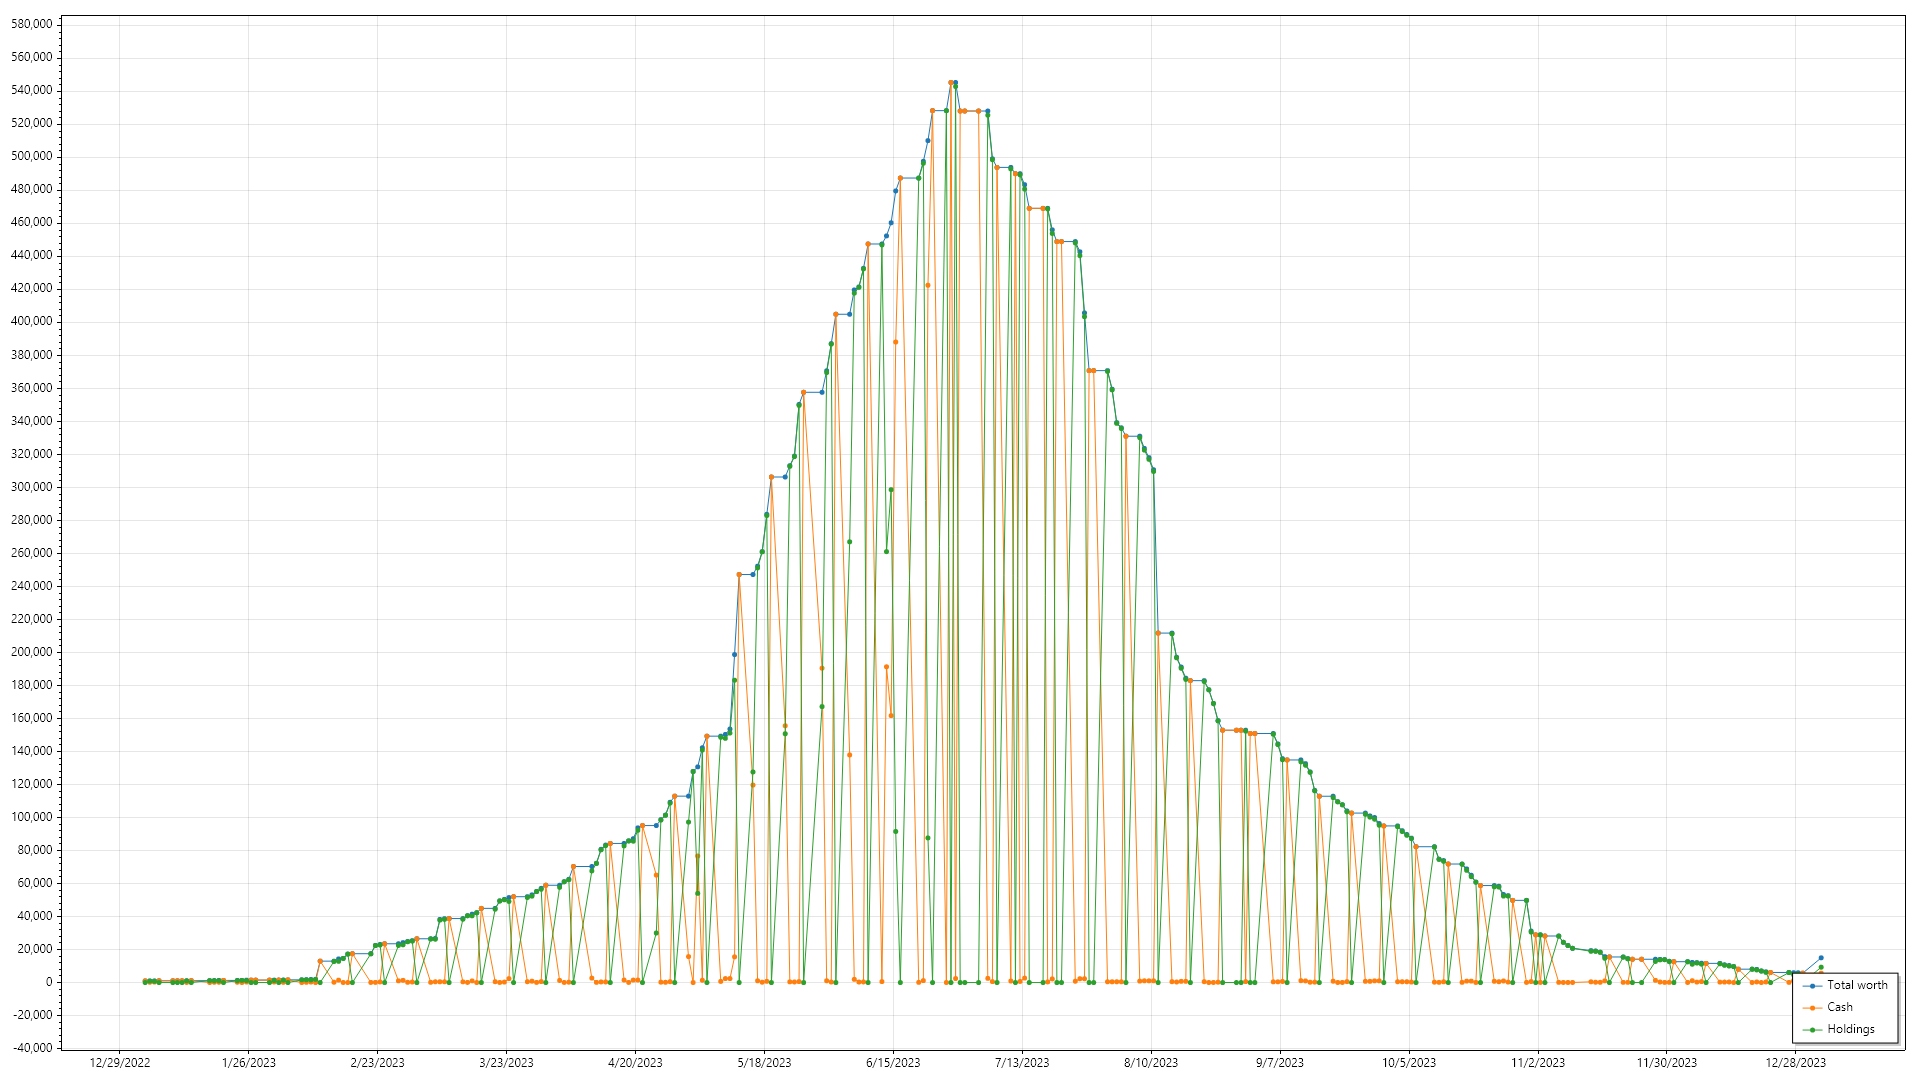Click the 580,000 y-axis label
The image size is (1920, 1080).
point(31,24)
